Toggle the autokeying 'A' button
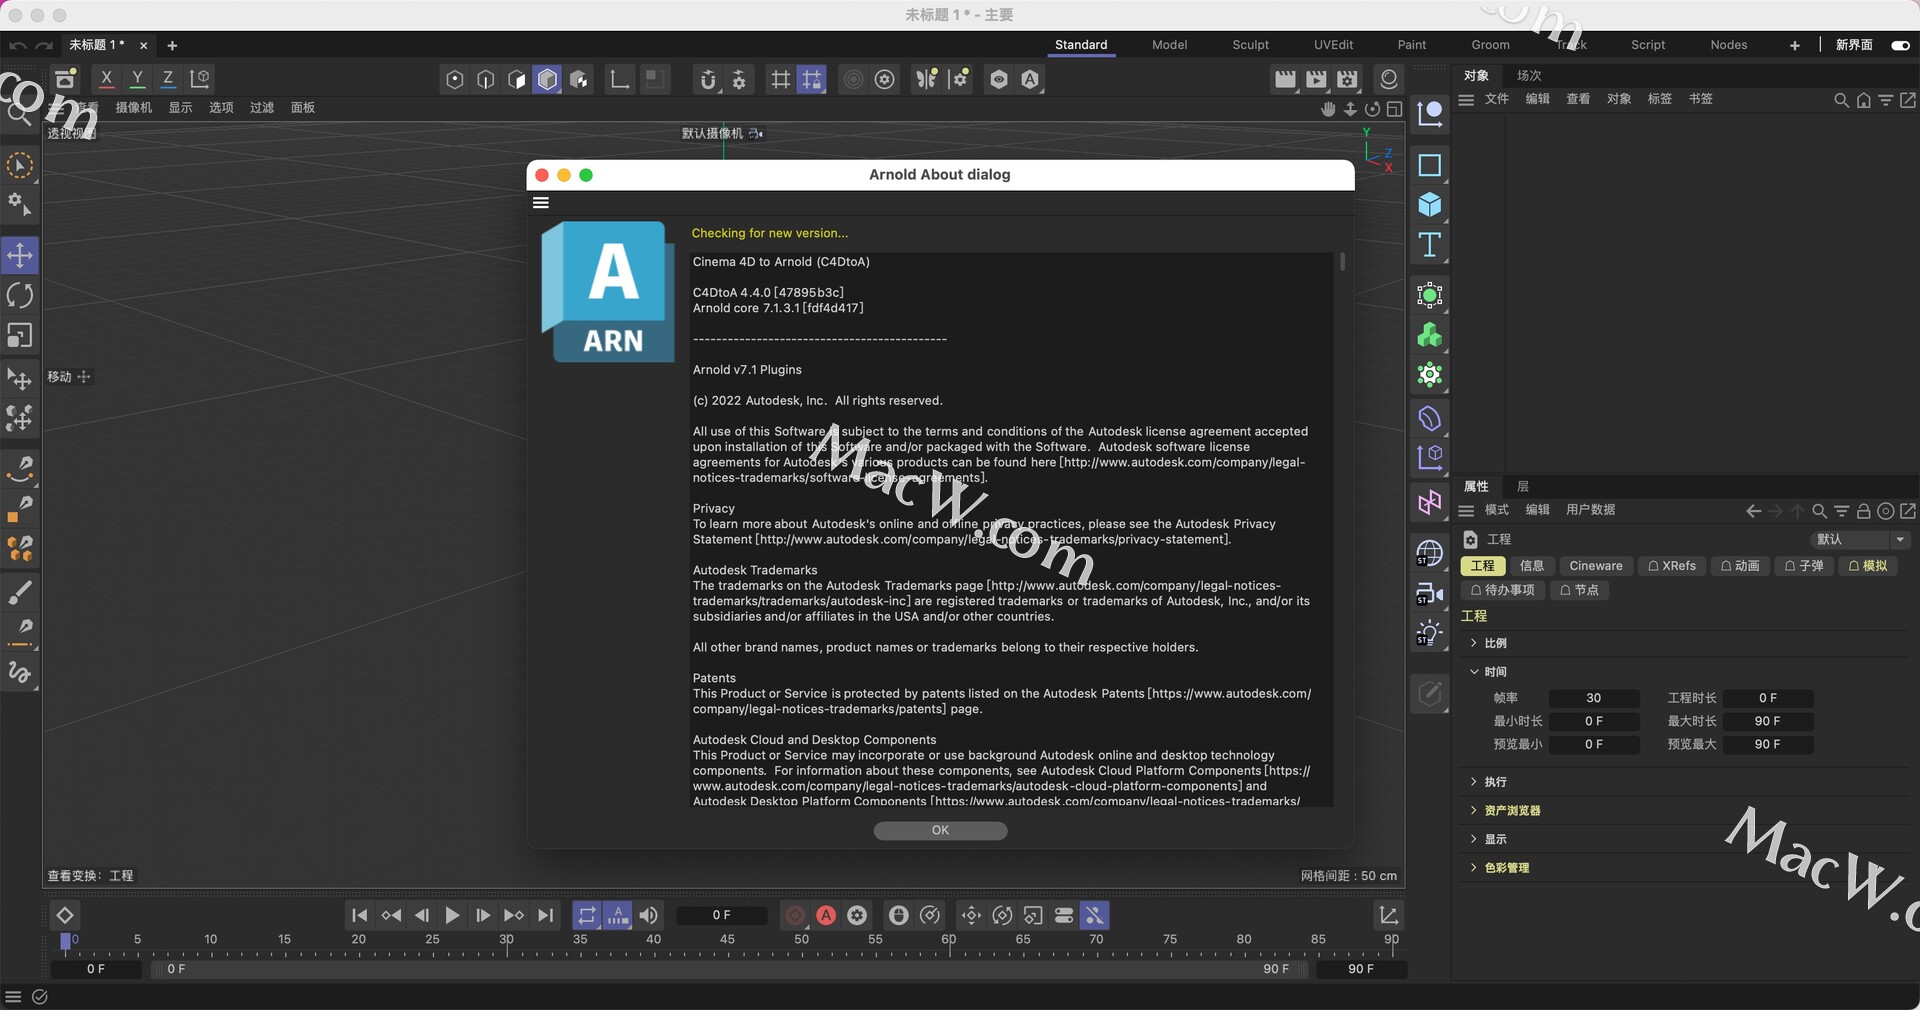This screenshot has width=1920, height=1010. tap(826, 915)
